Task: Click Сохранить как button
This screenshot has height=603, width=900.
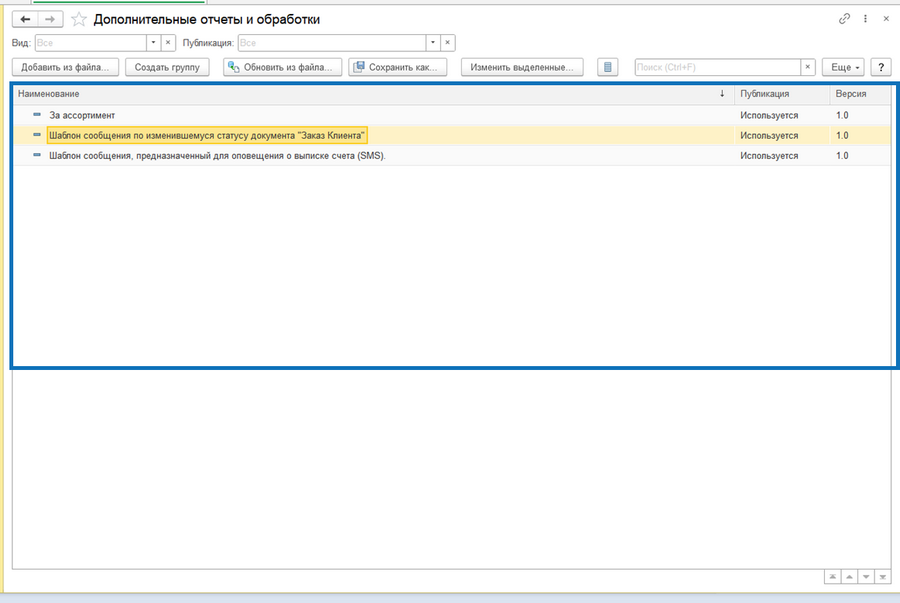Action: pos(398,67)
